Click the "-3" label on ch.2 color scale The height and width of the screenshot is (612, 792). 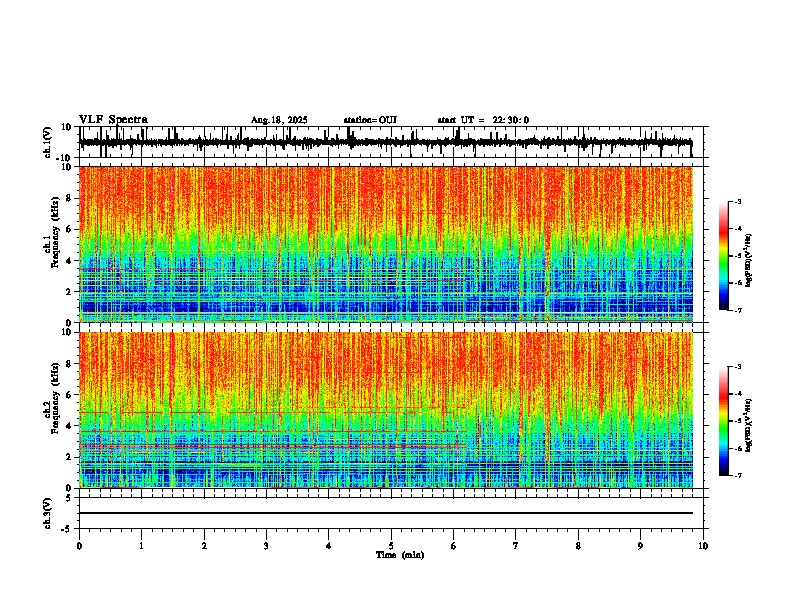click(737, 367)
